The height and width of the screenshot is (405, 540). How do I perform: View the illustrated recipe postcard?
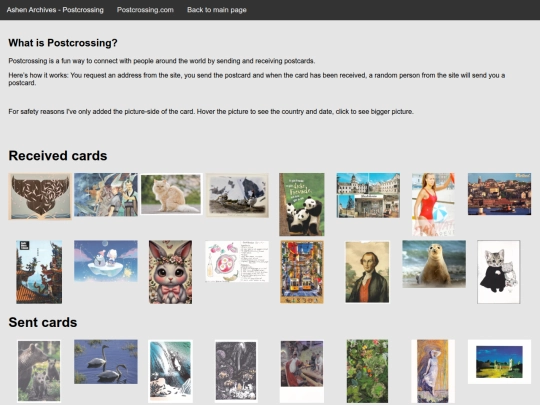(x=237, y=262)
